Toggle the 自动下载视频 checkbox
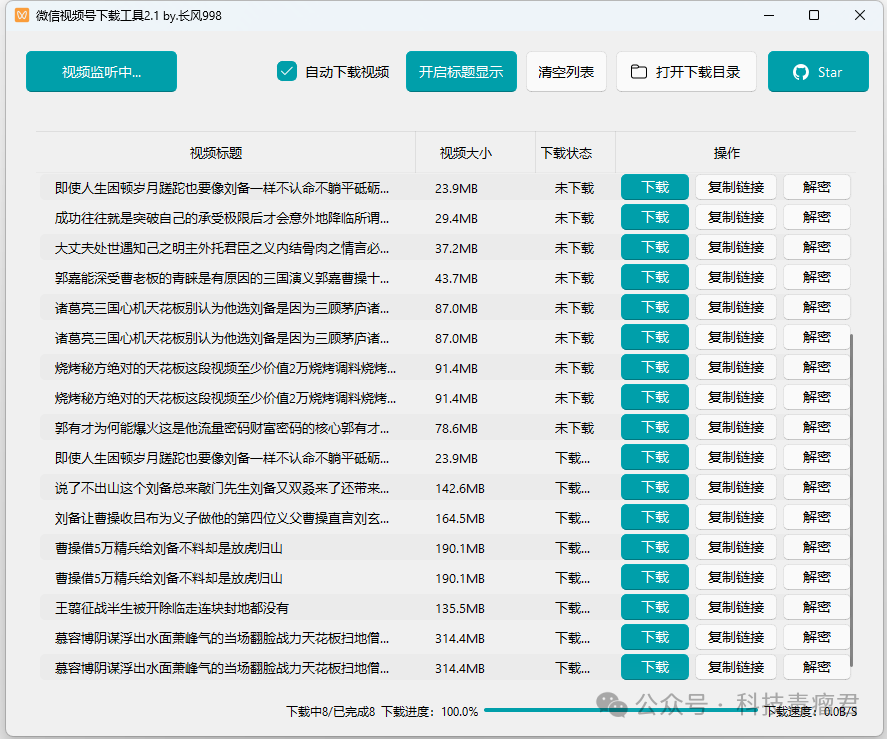 pyautogui.click(x=287, y=72)
